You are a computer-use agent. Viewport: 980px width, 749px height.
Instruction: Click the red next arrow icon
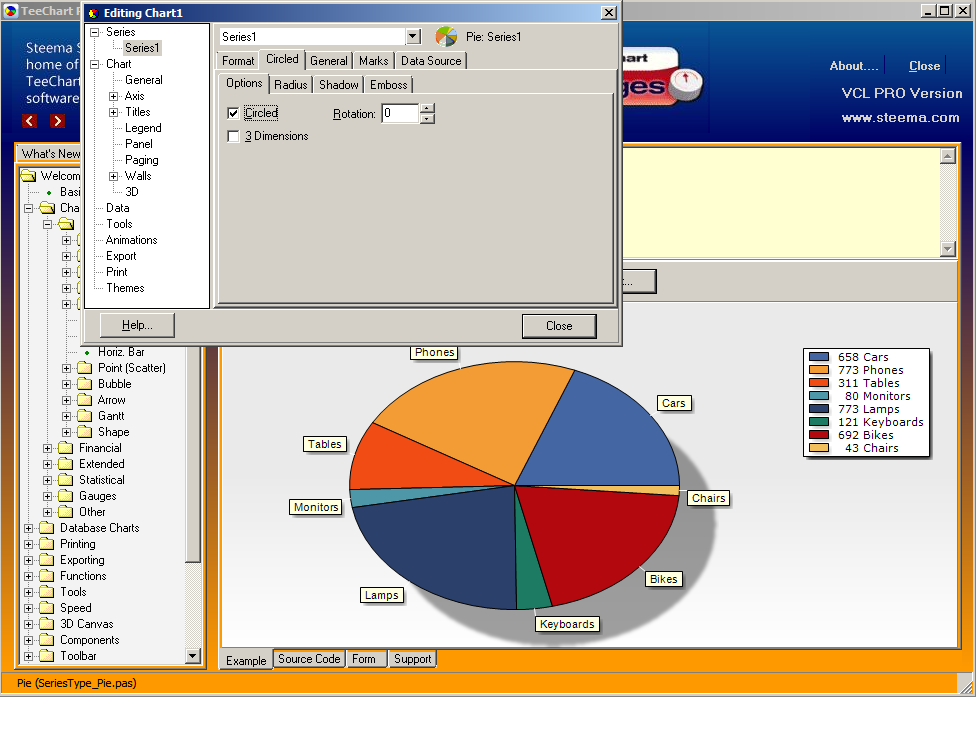coord(58,121)
